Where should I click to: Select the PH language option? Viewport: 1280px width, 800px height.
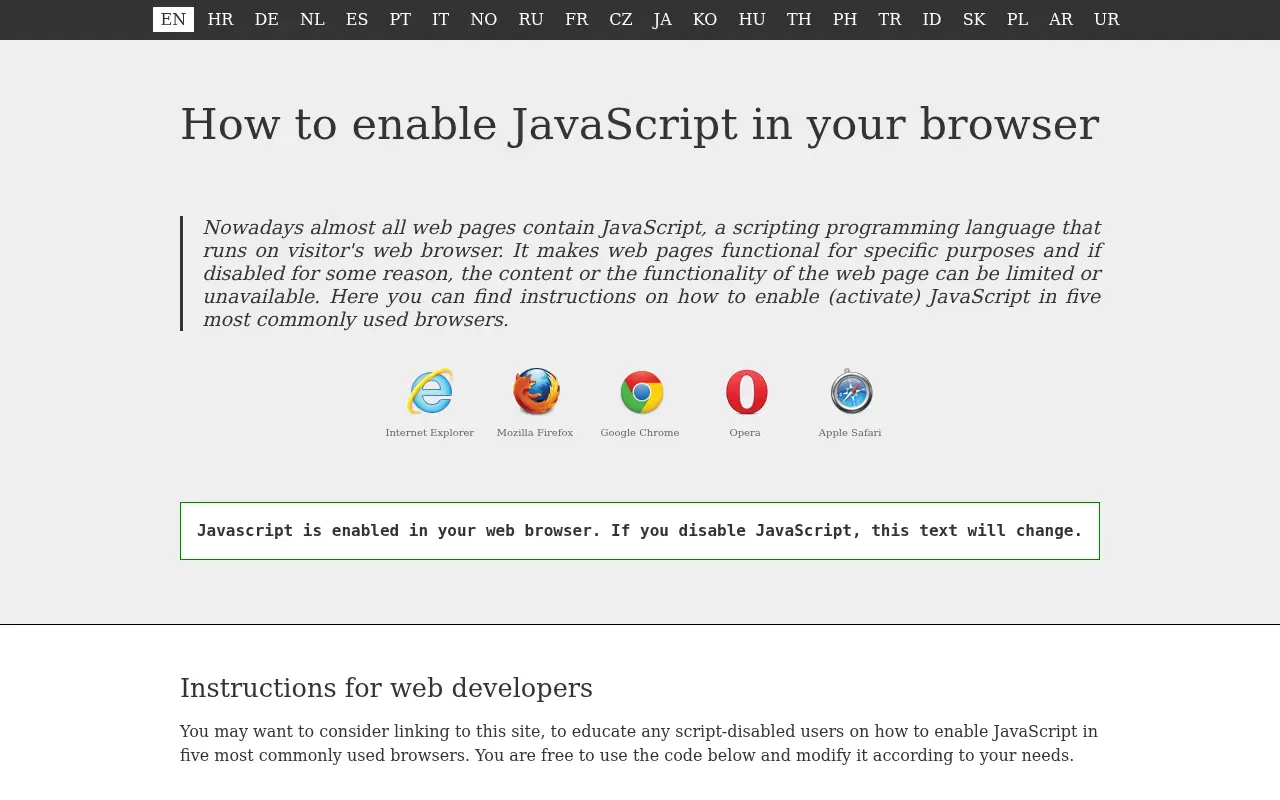844,19
